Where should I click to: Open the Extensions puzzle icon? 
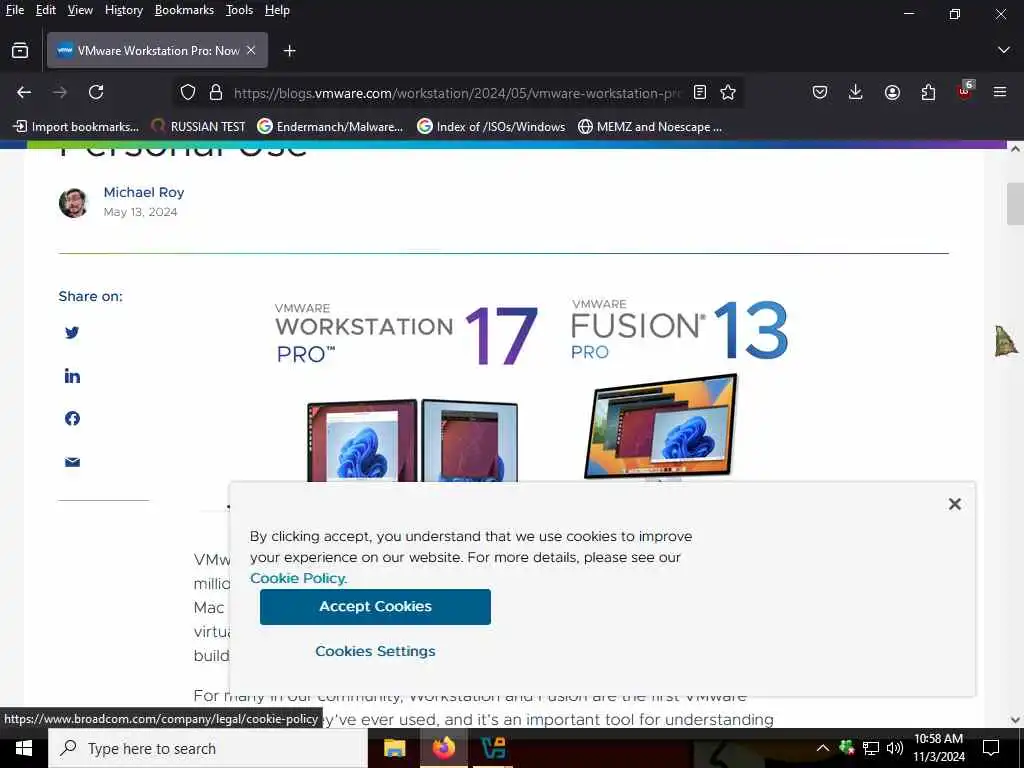coord(928,92)
